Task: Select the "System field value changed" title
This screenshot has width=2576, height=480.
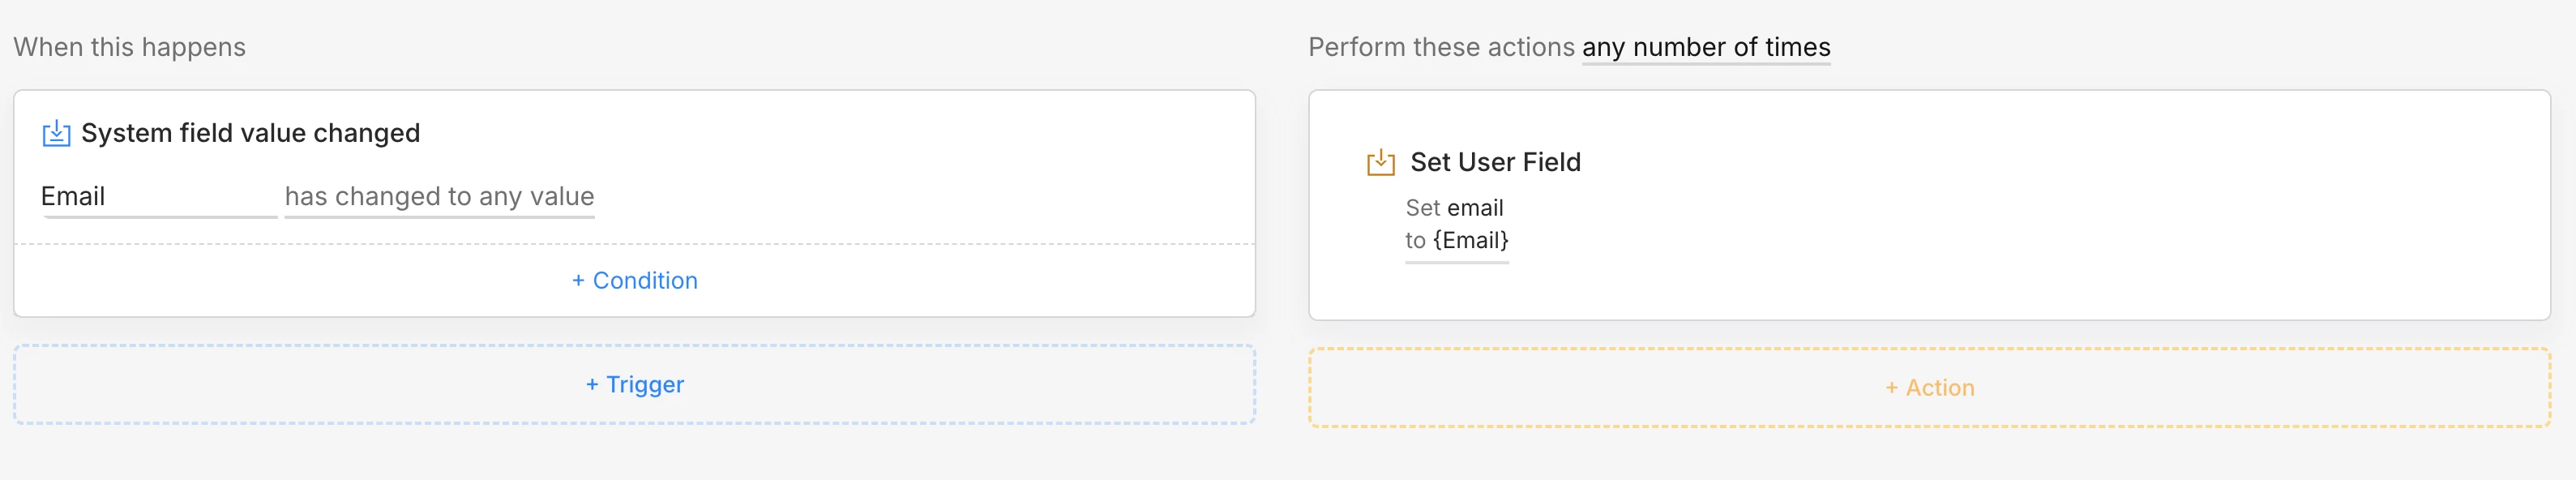Action: [250, 133]
